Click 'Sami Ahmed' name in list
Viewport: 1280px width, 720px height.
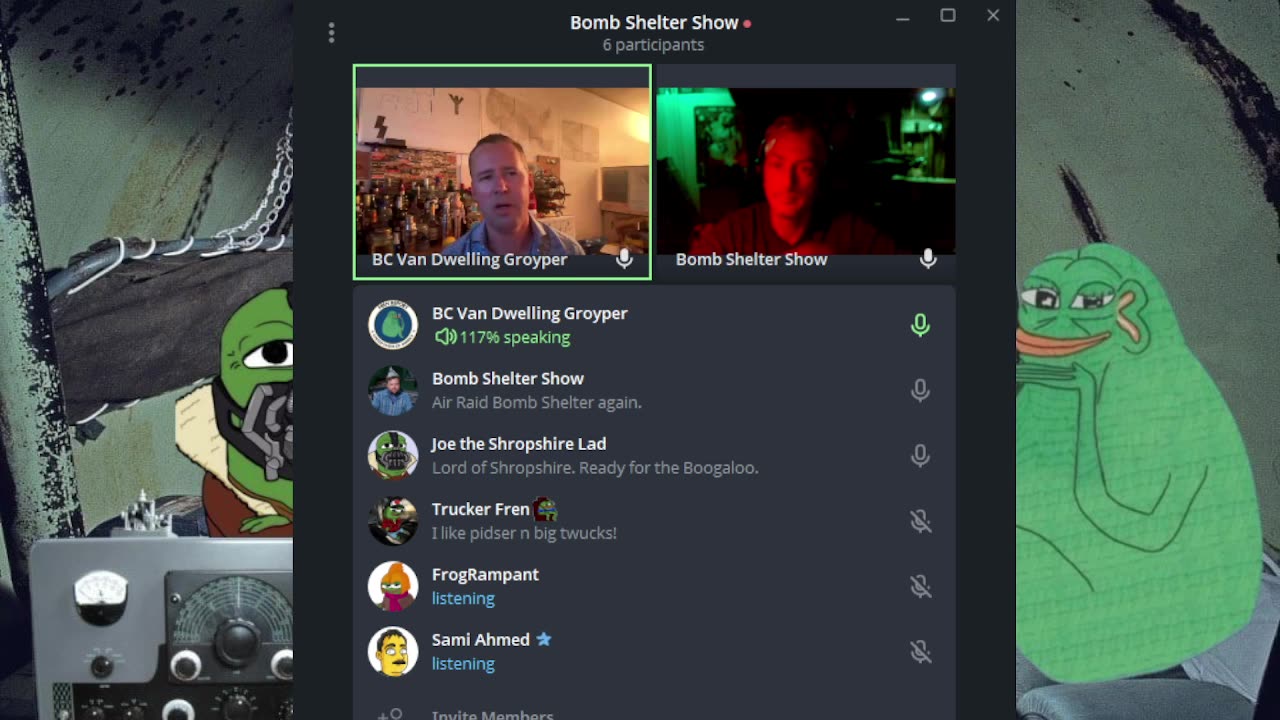pyautogui.click(x=481, y=639)
